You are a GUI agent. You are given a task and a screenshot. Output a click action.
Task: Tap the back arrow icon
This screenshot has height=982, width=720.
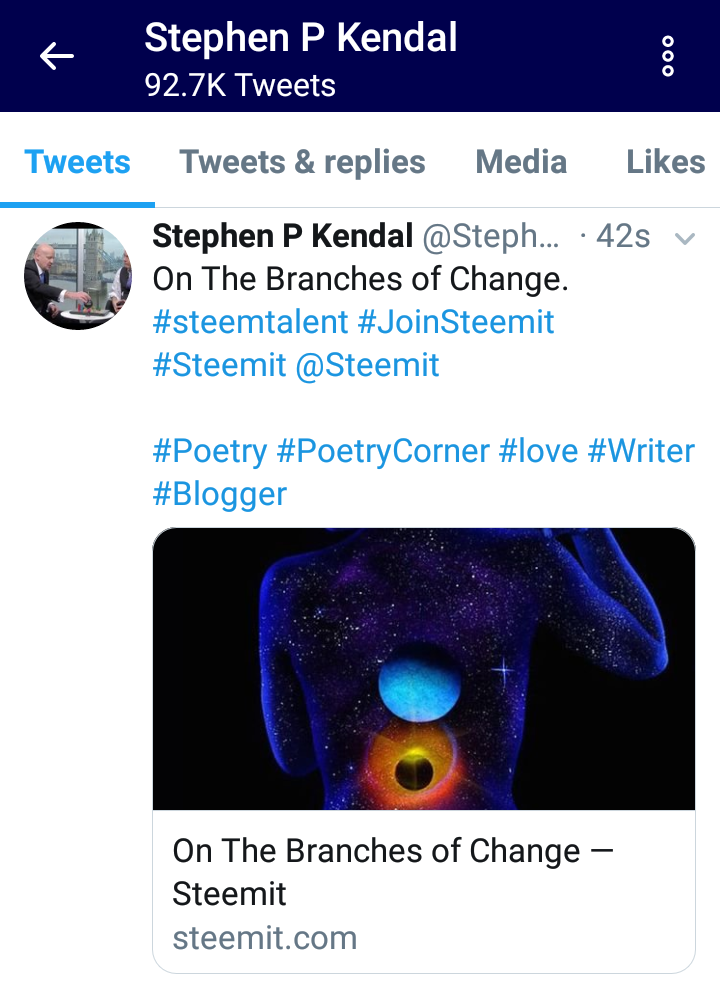(x=57, y=56)
